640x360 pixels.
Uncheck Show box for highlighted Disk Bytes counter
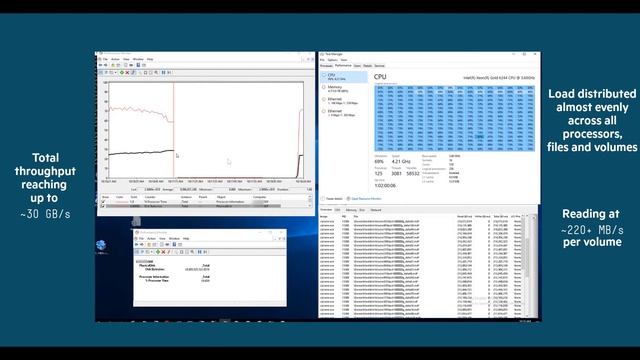pyautogui.click(x=103, y=206)
